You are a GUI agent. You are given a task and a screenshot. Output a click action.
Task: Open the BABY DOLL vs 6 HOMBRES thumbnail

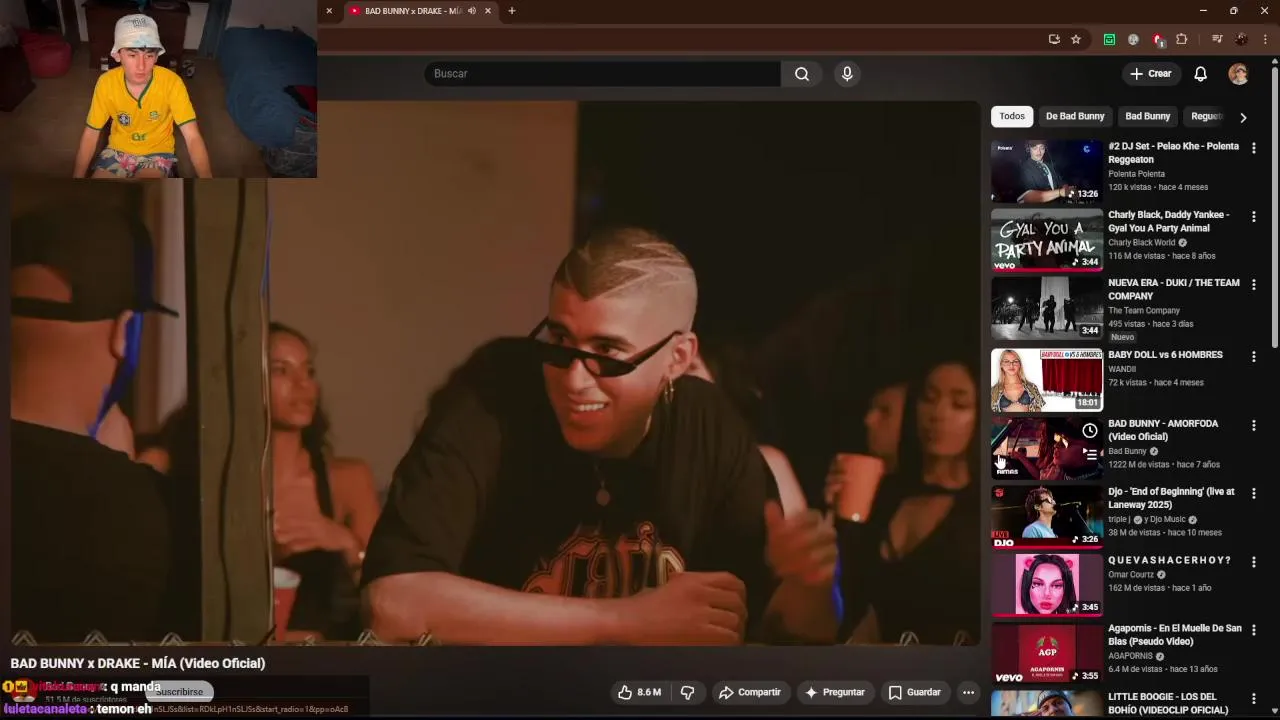1047,380
